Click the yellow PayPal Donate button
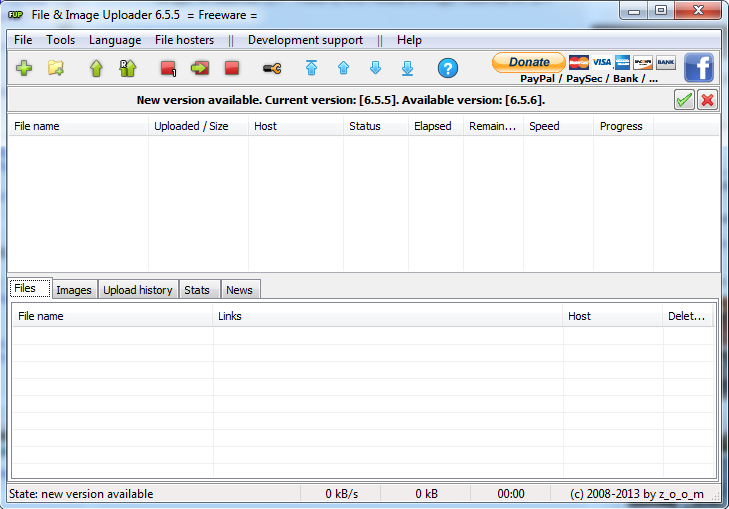Image resolution: width=729 pixels, height=509 pixels. (529, 62)
